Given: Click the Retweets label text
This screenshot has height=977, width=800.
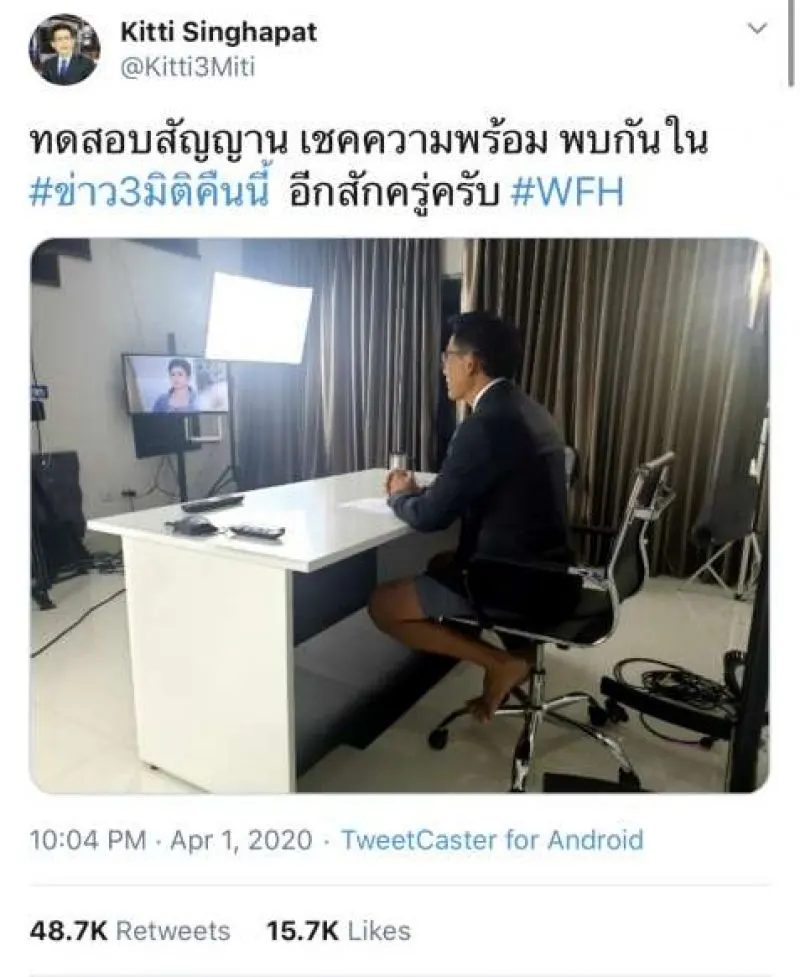Looking at the screenshot, I should point(173,931).
